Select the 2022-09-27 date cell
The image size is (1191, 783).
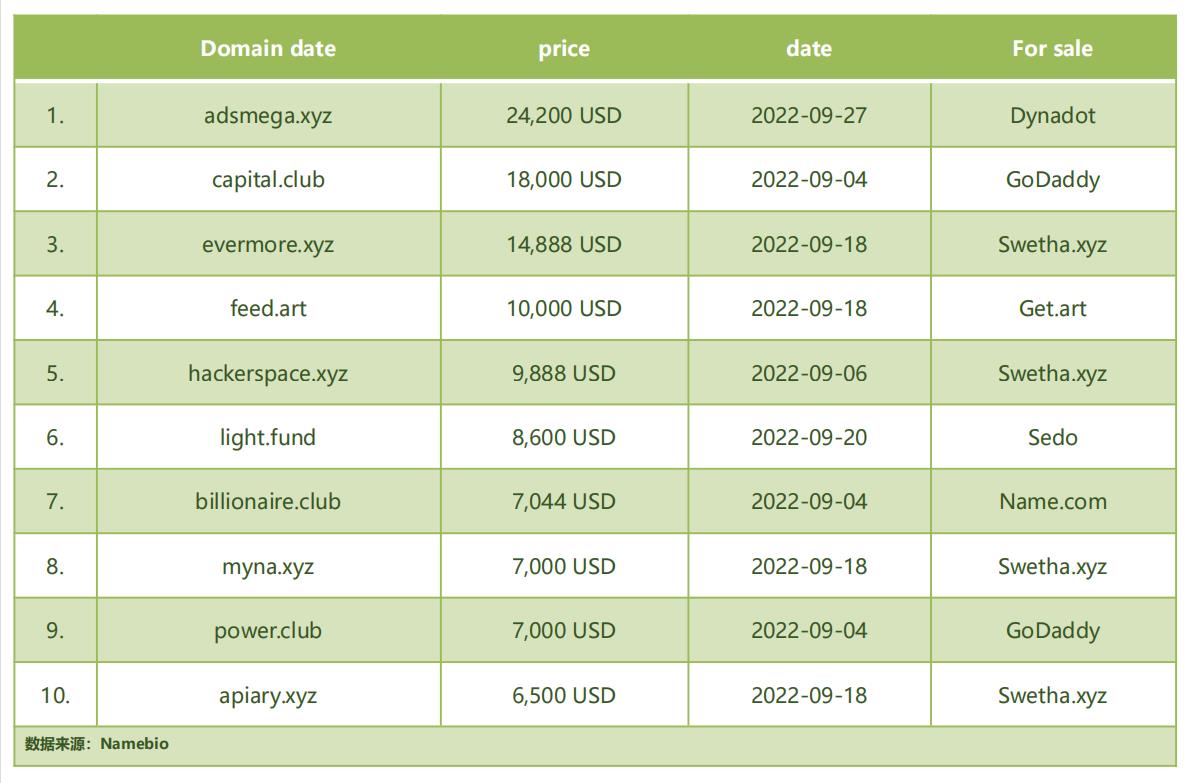809,115
